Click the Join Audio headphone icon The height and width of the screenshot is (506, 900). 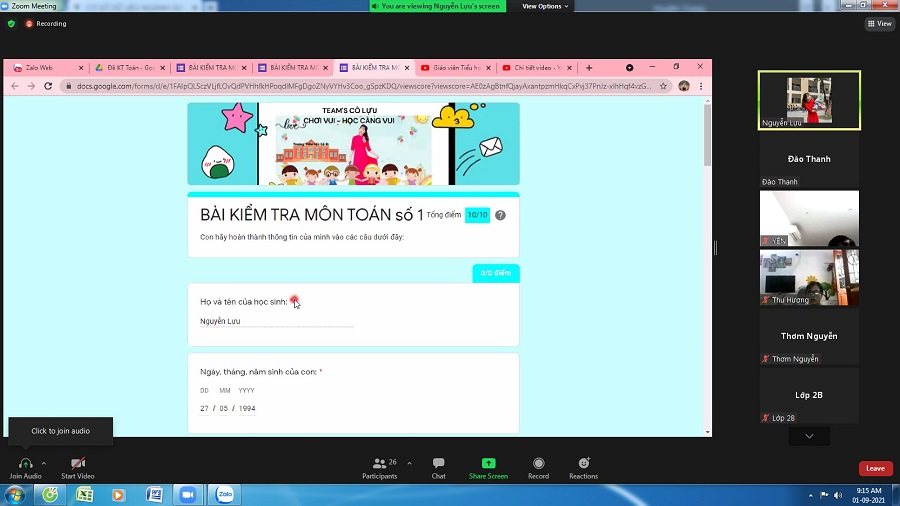click(26, 463)
